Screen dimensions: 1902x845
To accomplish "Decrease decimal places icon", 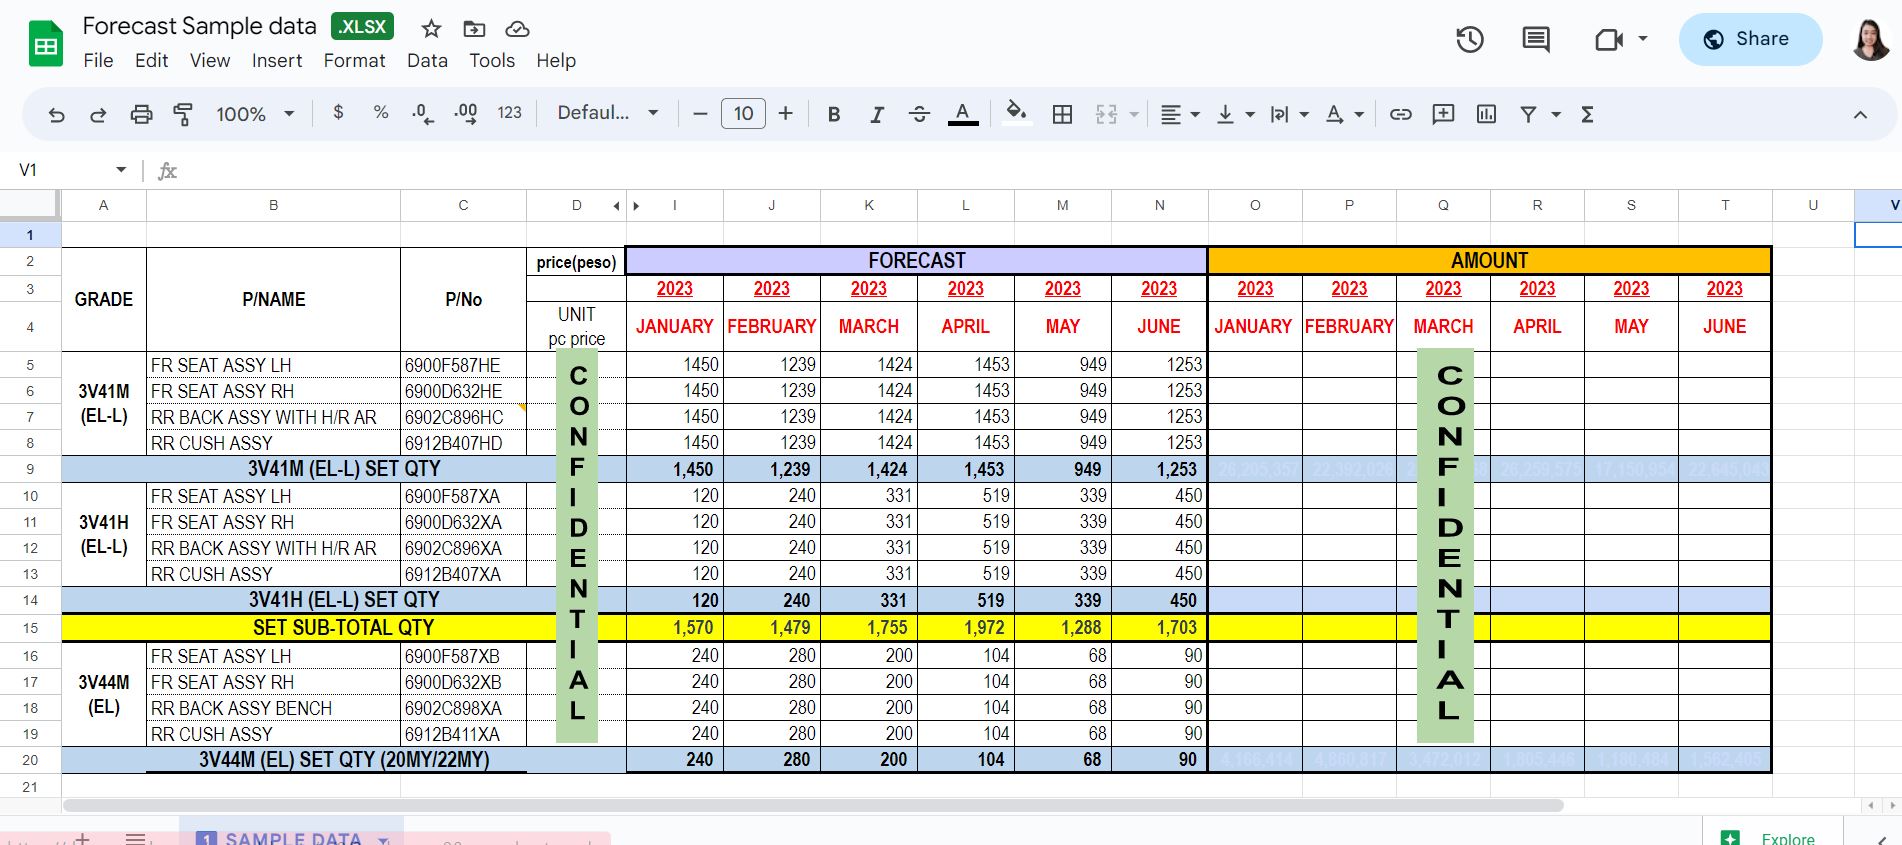I will (422, 114).
